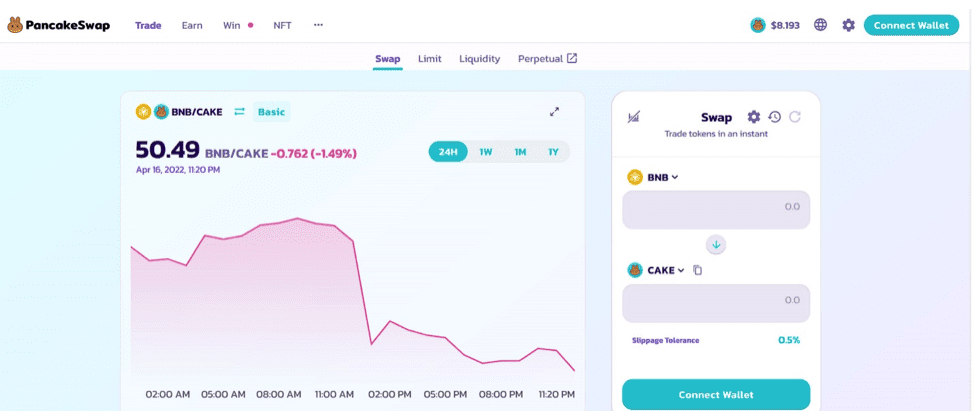The image size is (975, 412).
Task: Click the -0.762 (-1.49%) change text
Action: coord(314,153)
